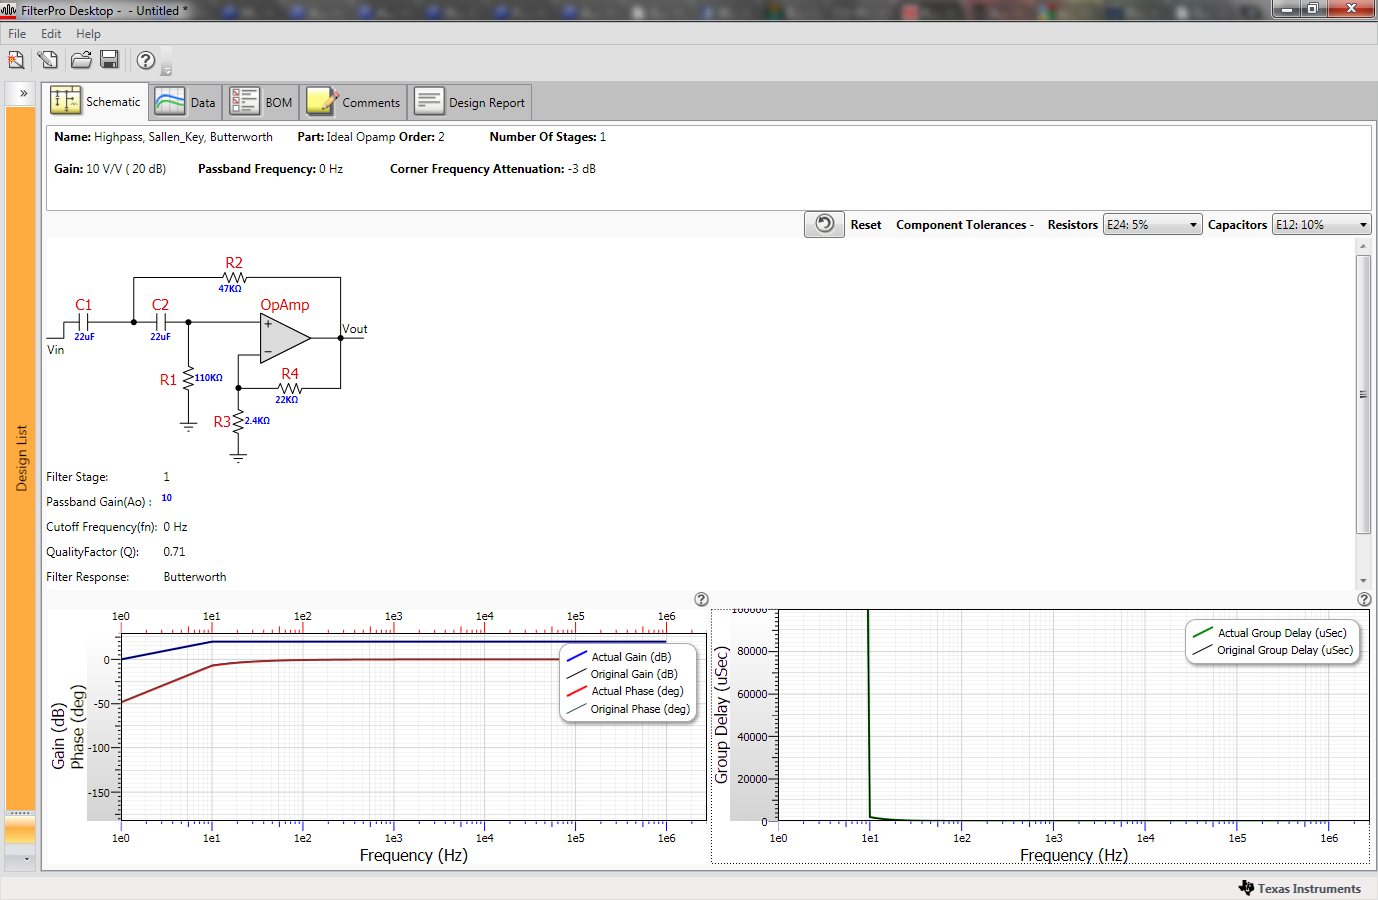Open the File menu
This screenshot has width=1378, height=900.
17,34
